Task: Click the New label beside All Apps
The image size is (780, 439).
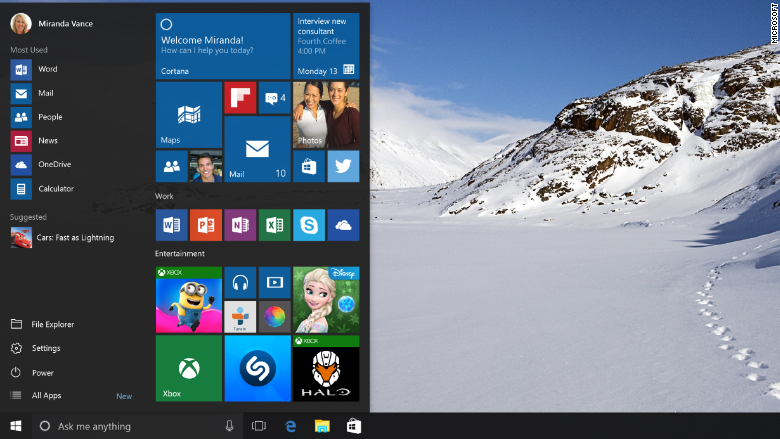Action: click(x=124, y=396)
